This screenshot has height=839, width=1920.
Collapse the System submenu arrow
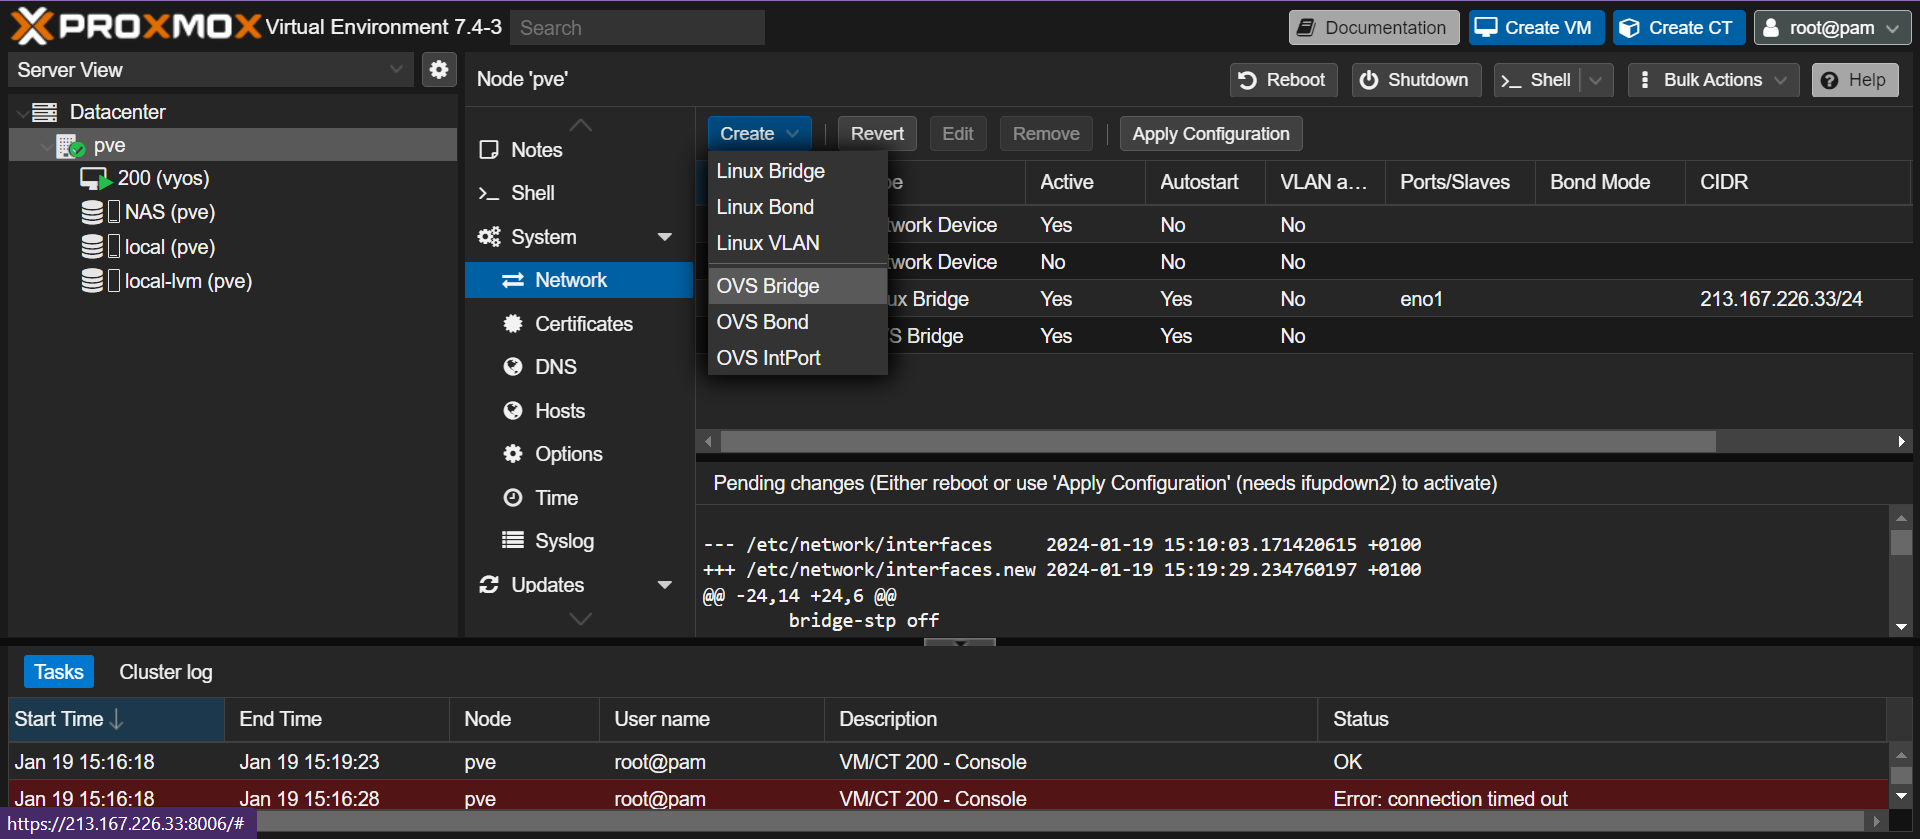(x=665, y=237)
